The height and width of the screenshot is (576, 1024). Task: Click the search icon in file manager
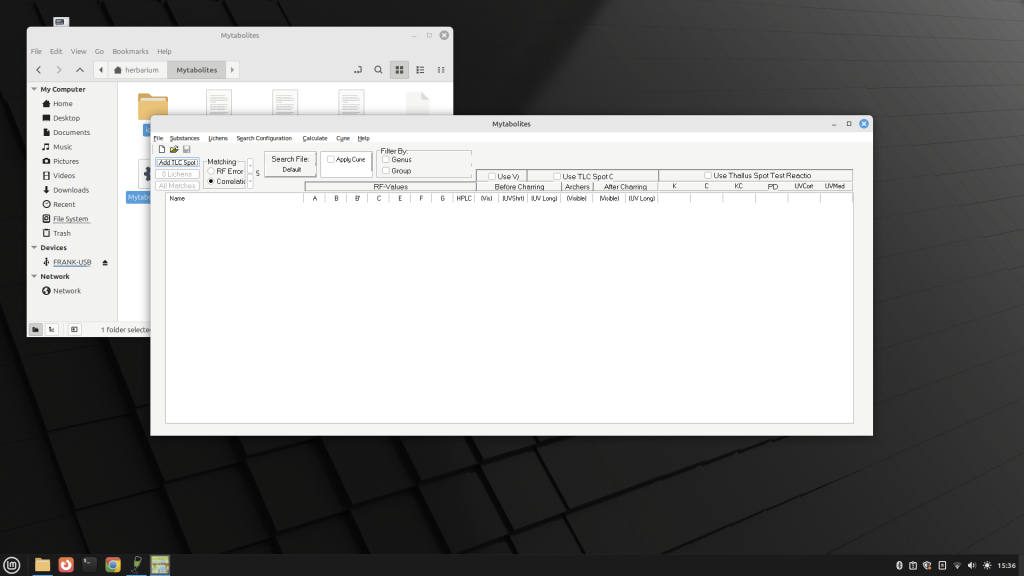point(378,70)
